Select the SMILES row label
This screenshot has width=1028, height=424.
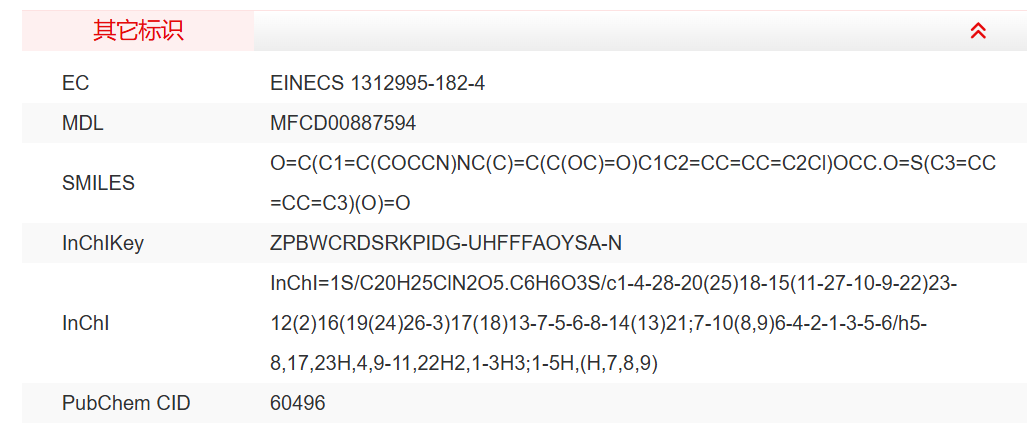click(98, 183)
